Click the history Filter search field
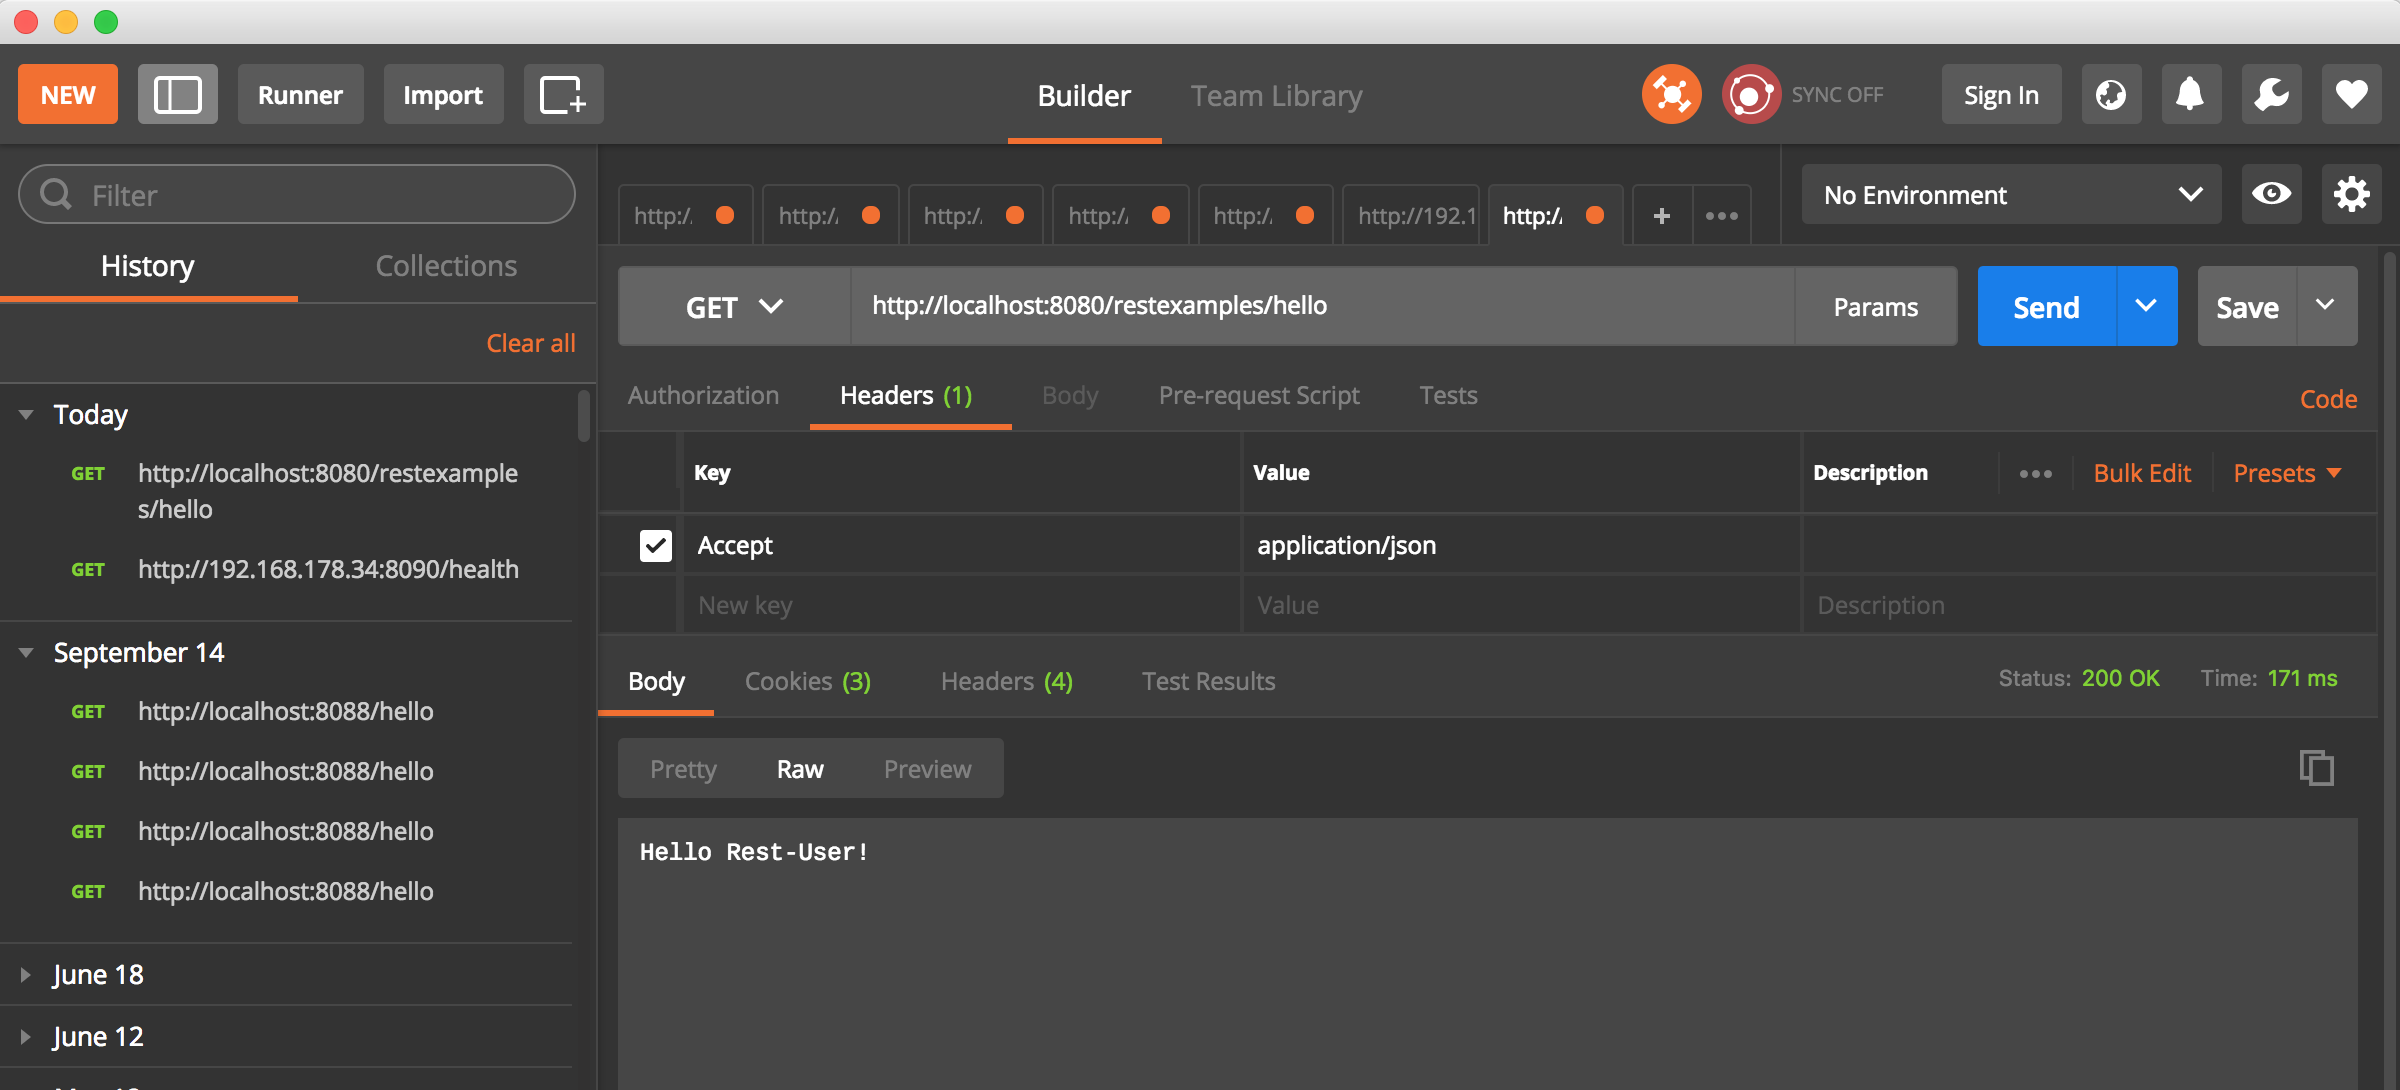This screenshot has width=2400, height=1090. click(297, 195)
